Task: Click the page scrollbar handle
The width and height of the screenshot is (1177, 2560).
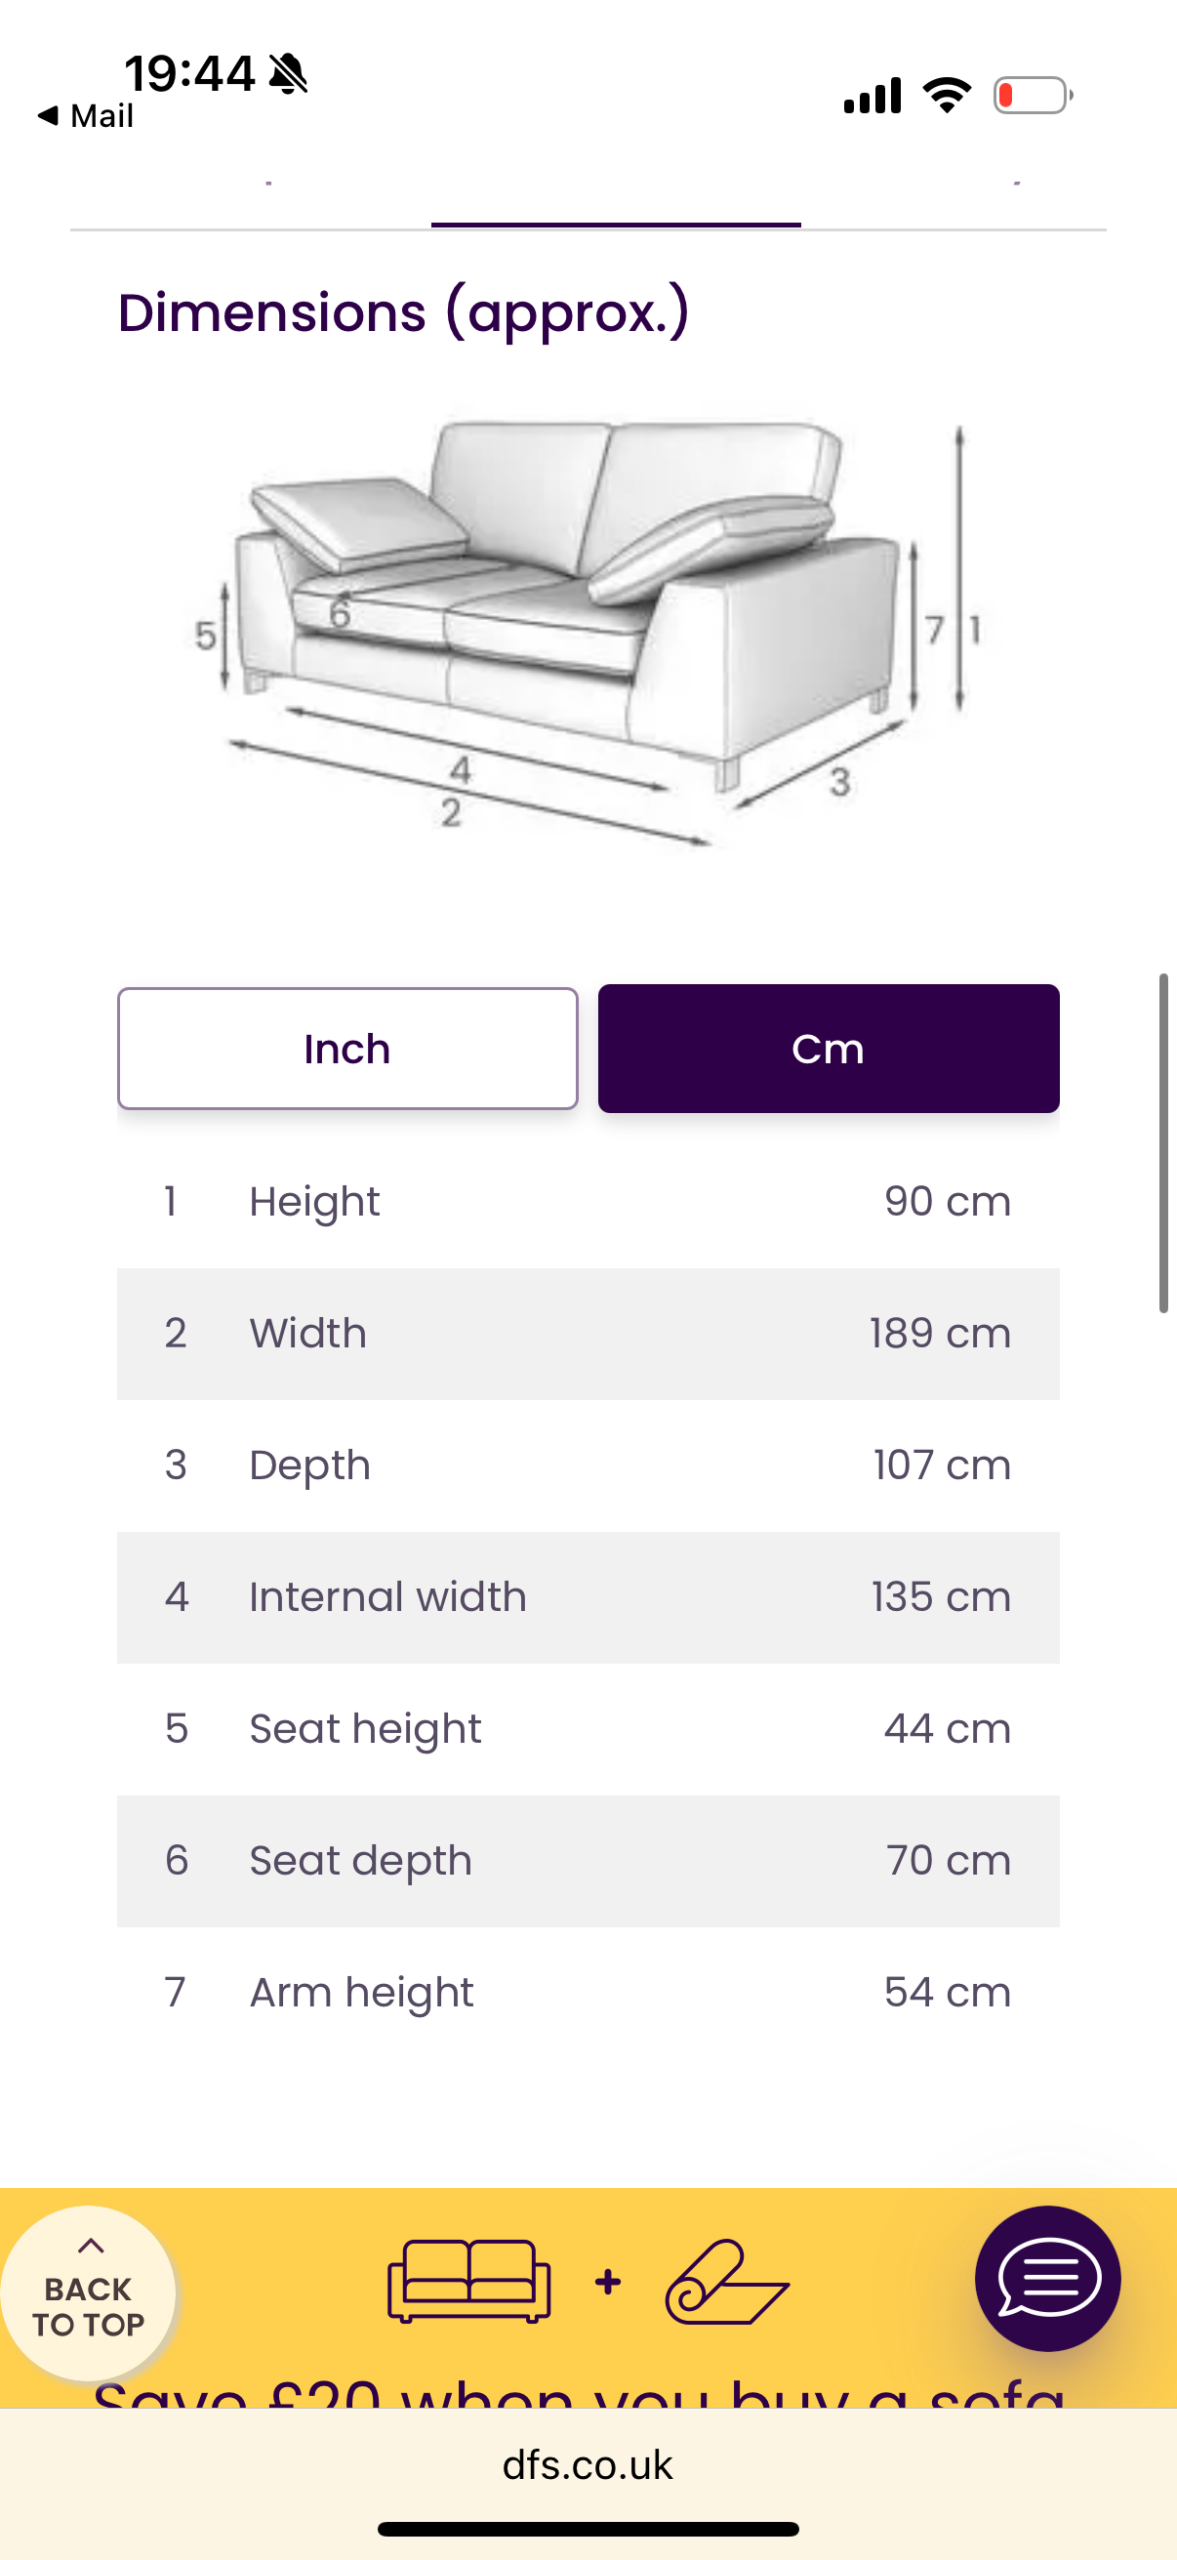Action: [x=1163, y=1141]
